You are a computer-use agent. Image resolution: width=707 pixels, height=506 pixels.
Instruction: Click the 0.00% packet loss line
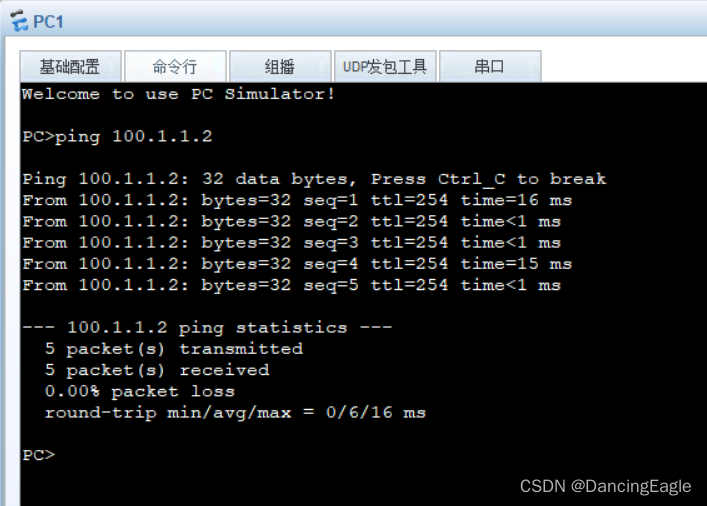[x=139, y=391]
